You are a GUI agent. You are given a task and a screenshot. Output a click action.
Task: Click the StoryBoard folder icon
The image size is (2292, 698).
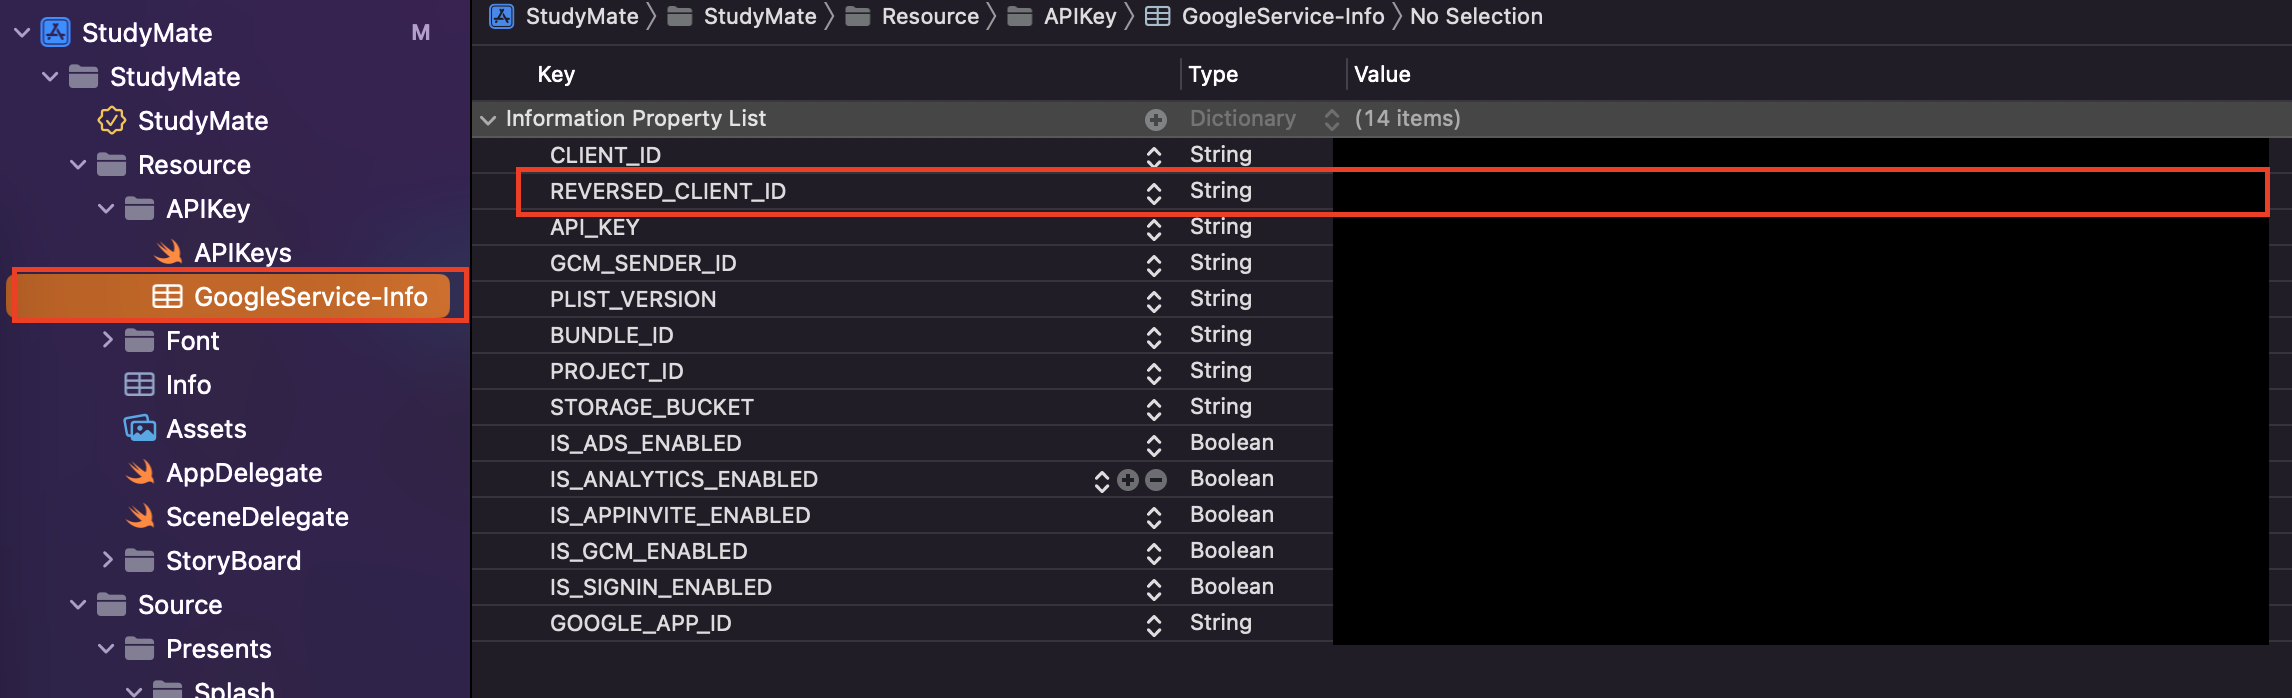(139, 560)
